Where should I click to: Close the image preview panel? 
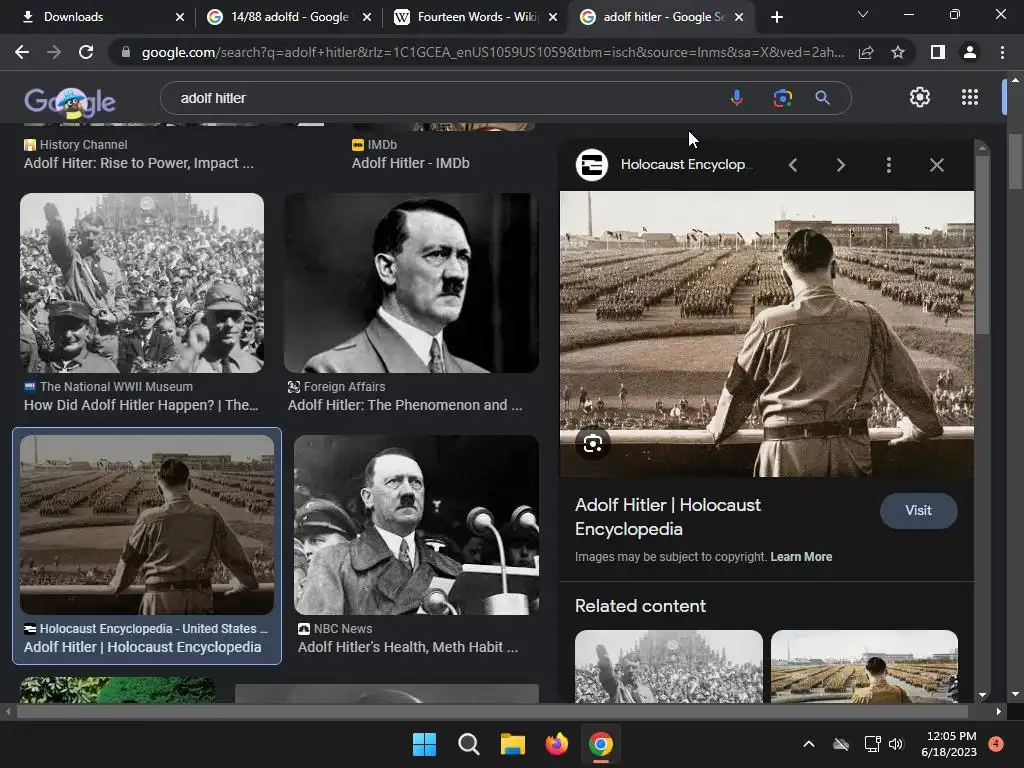click(936, 165)
